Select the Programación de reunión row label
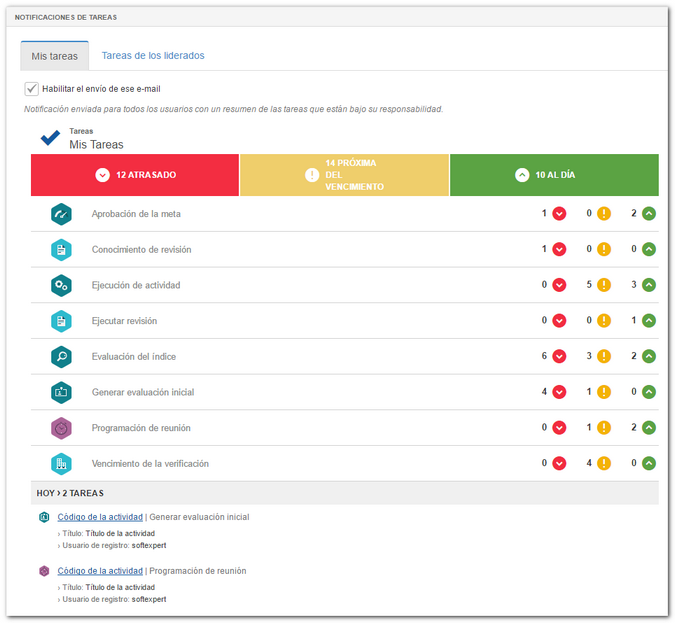The image size is (675, 623). click(x=141, y=428)
